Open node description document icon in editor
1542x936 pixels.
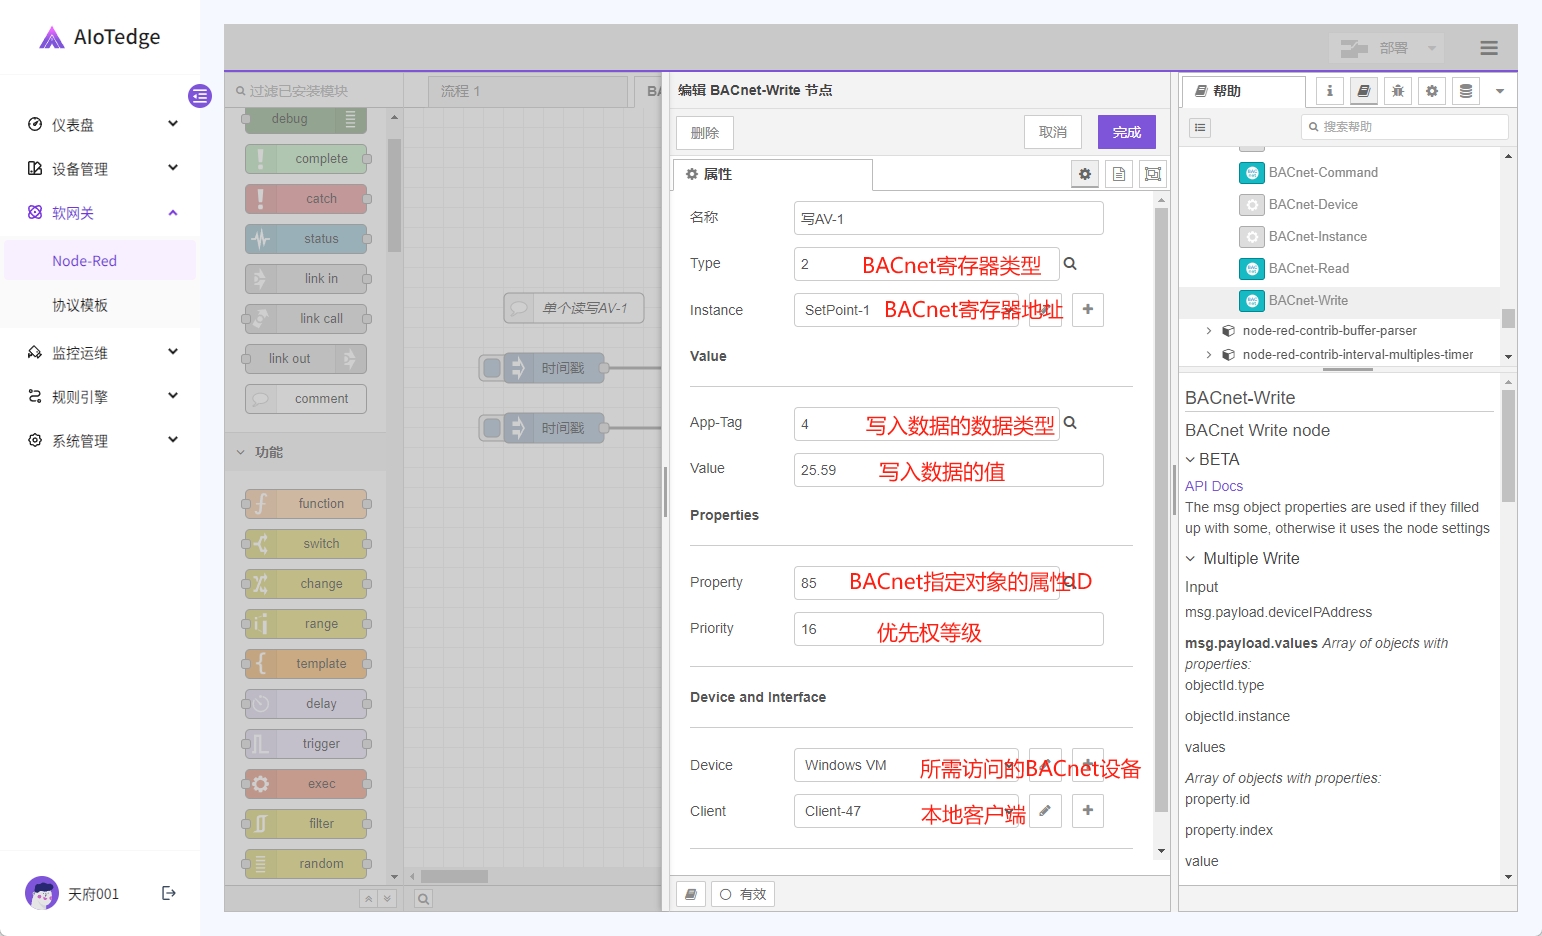[1119, 174]
